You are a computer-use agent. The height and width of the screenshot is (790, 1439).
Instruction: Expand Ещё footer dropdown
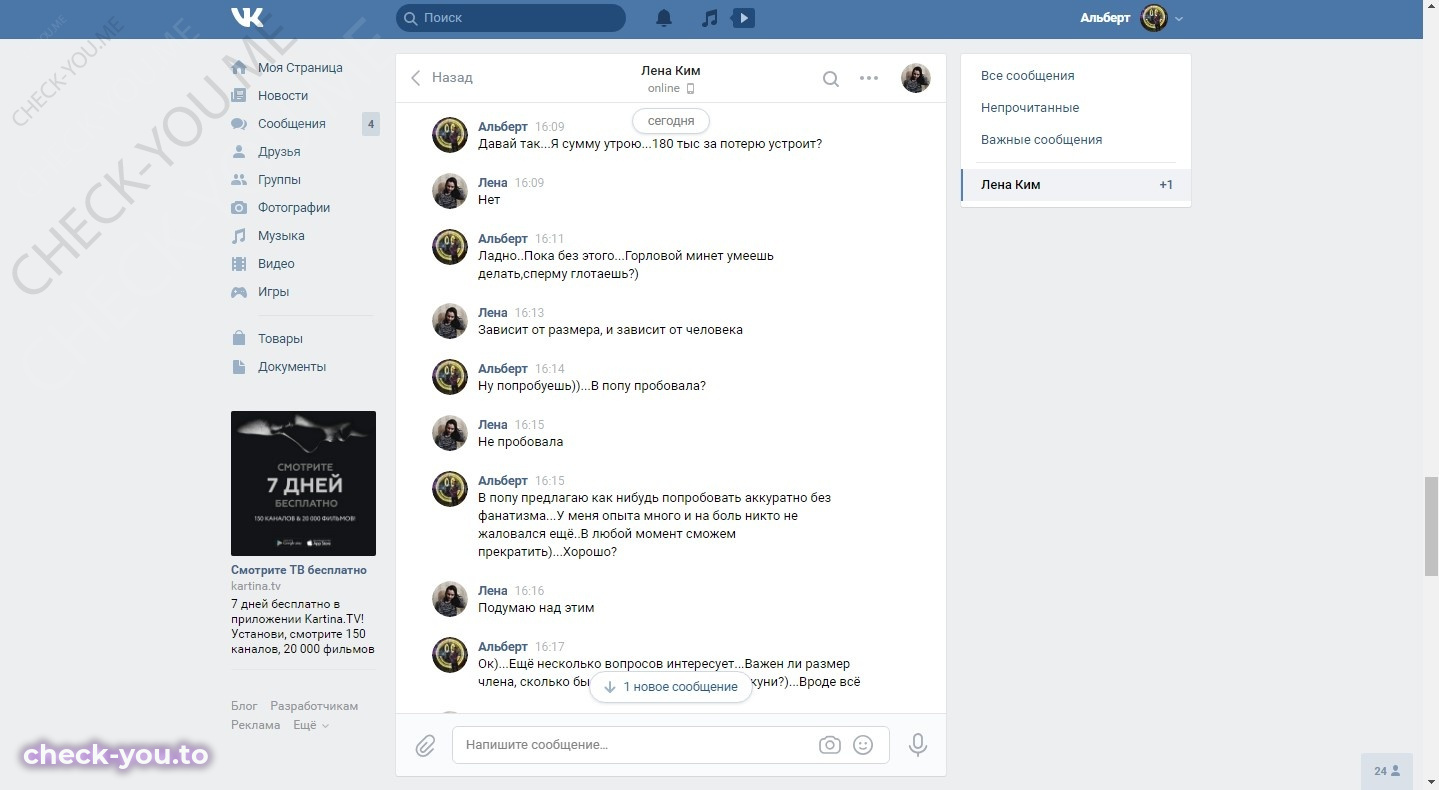pyautogui.click(x=310, y=725)
